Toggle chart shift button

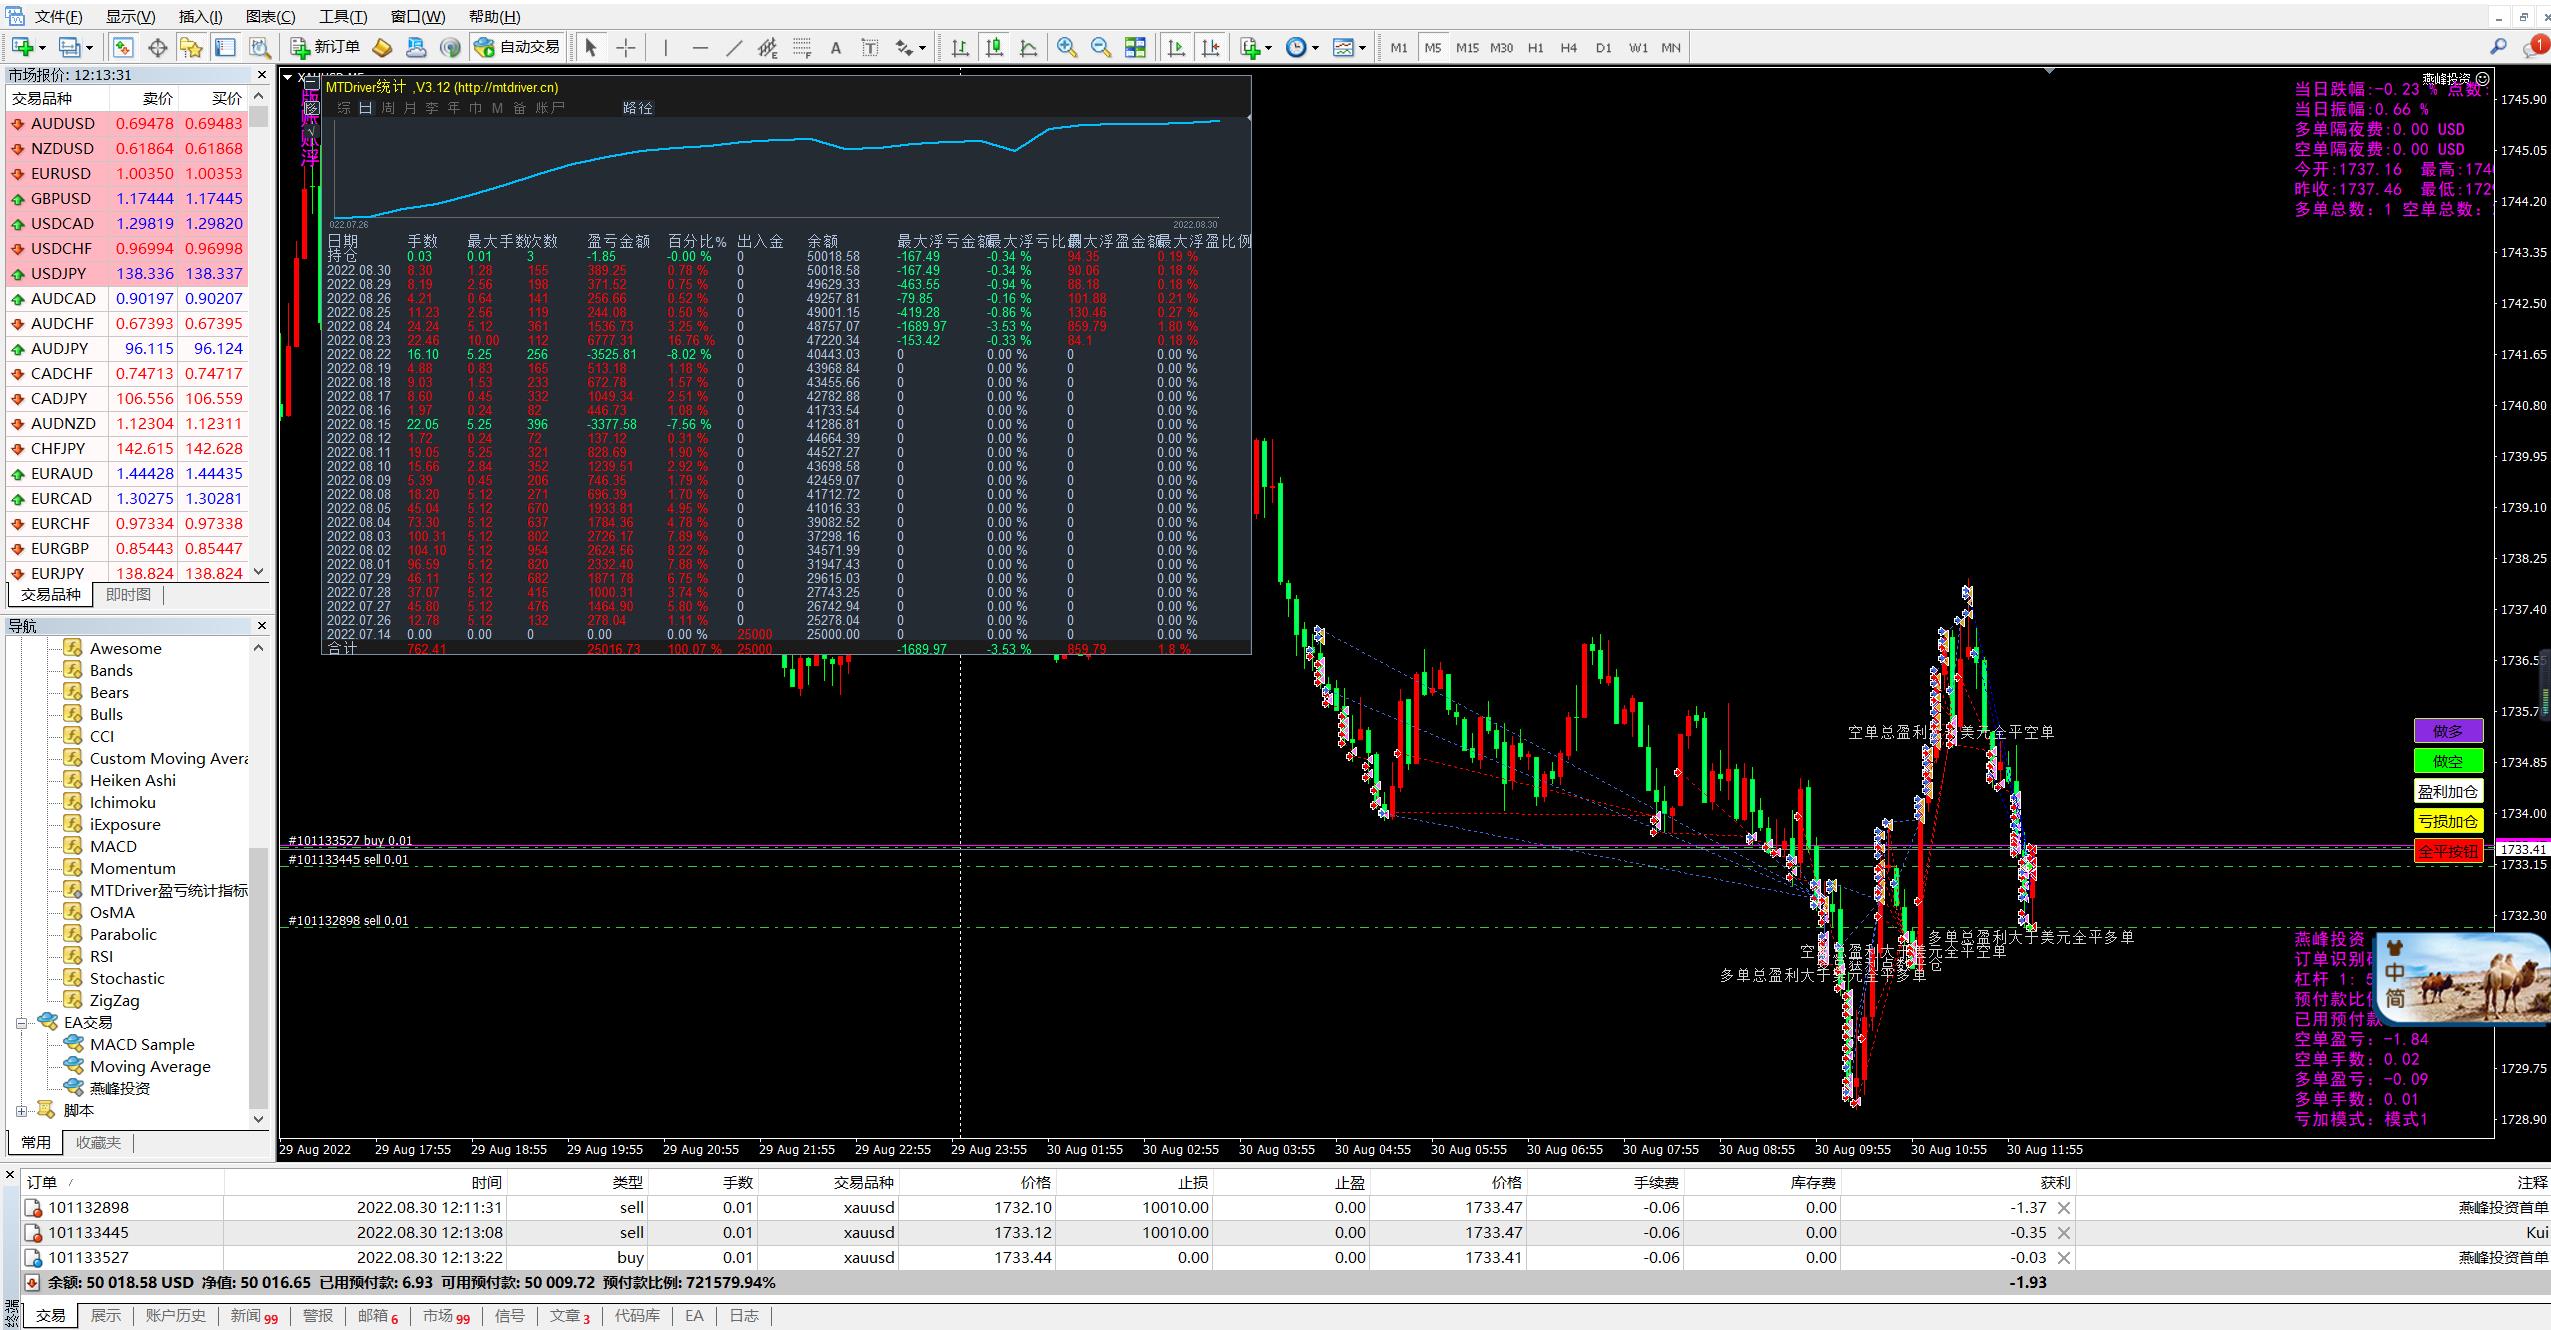(x=1210, y=47)
